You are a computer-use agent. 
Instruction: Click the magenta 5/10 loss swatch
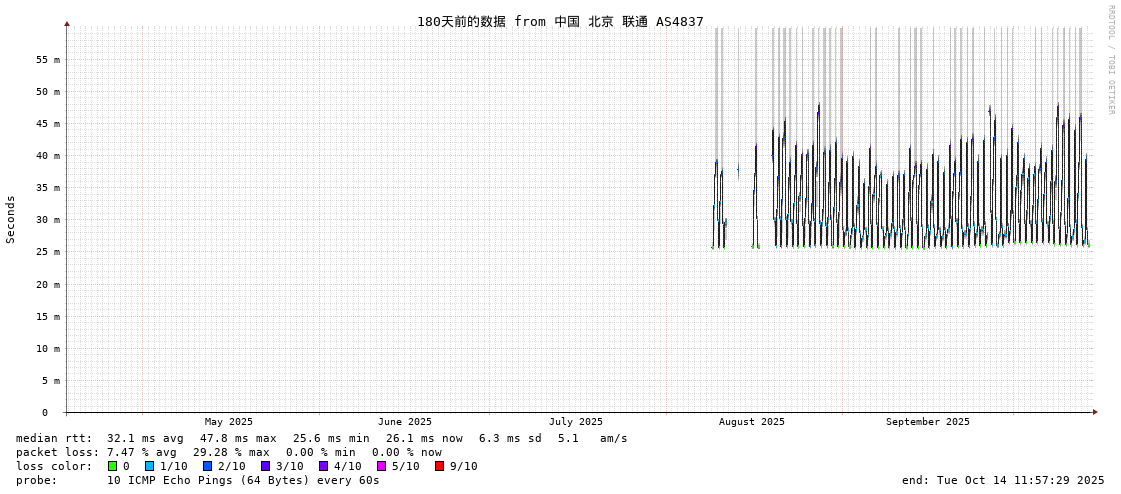381,466
